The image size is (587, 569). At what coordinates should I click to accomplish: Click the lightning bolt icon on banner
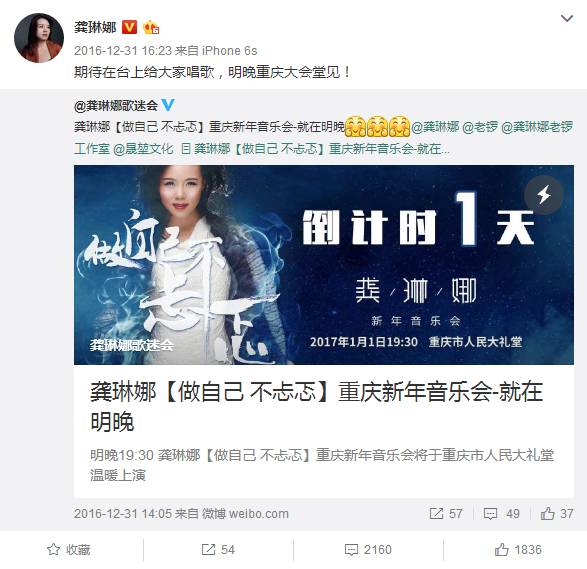pyautogui.click(x=543, y=195)
